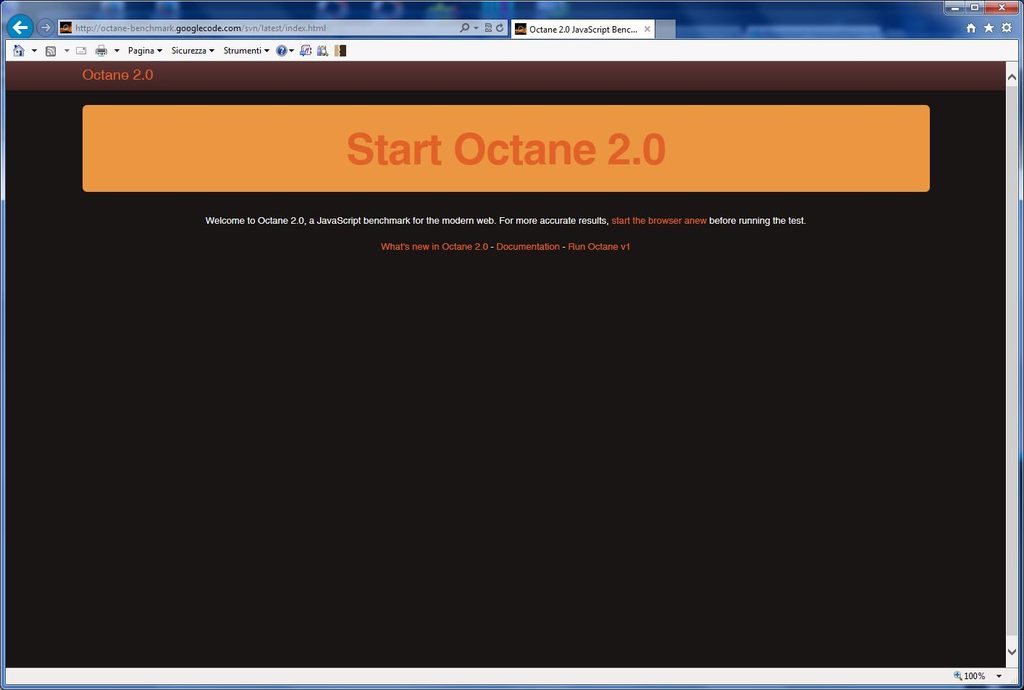Open What's new in Octane 2.0
This screenshot has height=690, width=1024.
click(434, 247)
